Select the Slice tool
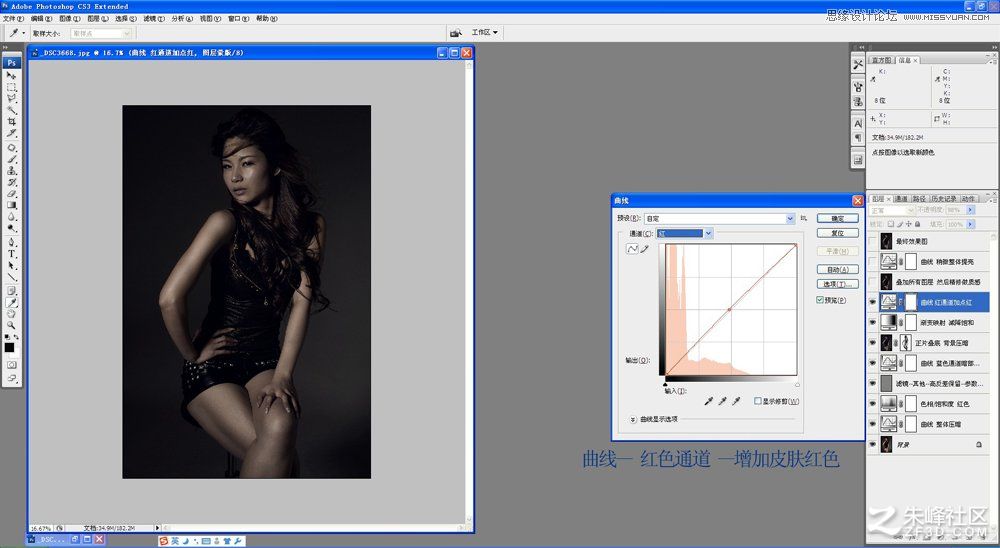1000x548 pixels. pos(11,133)
